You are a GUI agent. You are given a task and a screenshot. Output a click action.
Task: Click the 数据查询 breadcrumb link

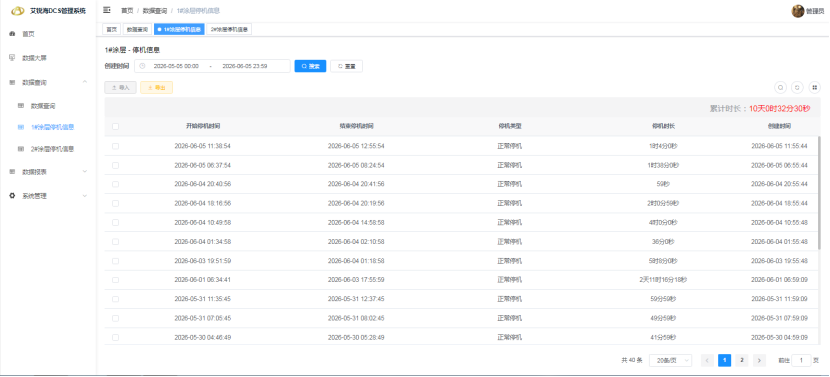point(155,11)
